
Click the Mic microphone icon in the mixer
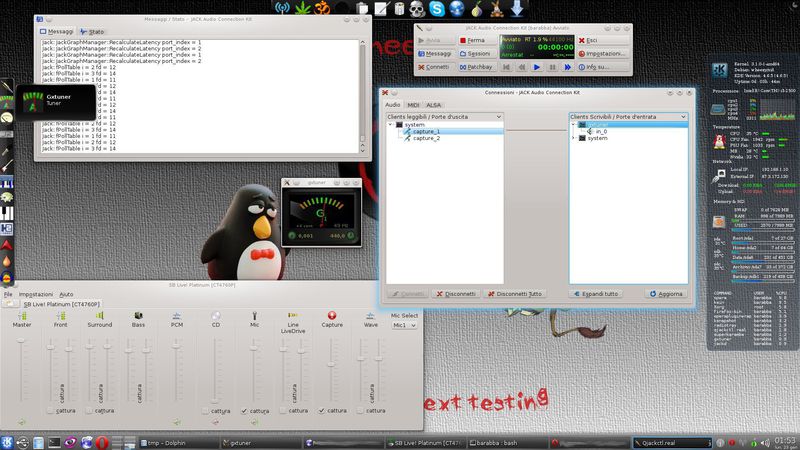[x=255, y=316]
